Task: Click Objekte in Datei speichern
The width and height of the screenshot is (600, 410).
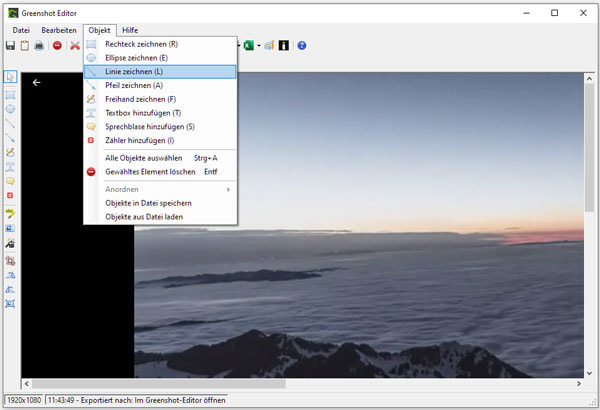Action: pos(152,203)
